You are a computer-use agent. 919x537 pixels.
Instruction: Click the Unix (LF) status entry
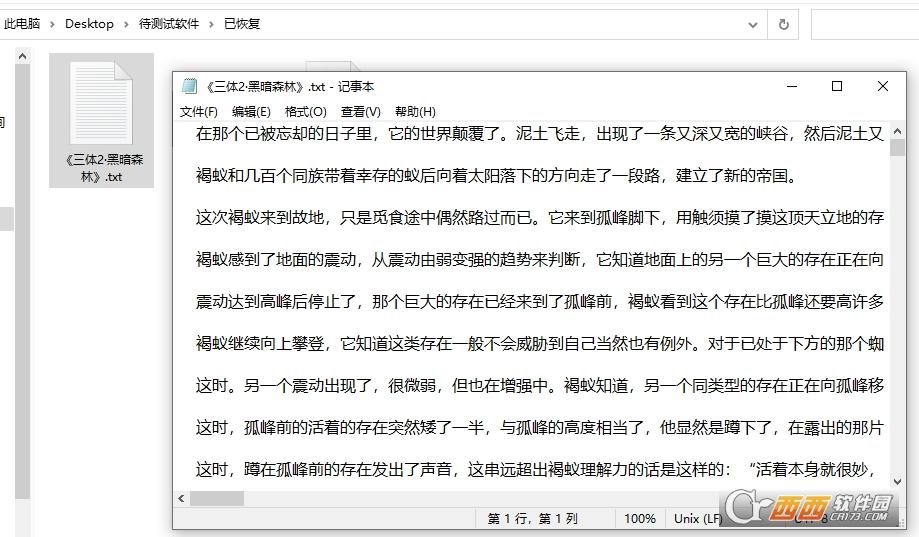coord(698,518)
